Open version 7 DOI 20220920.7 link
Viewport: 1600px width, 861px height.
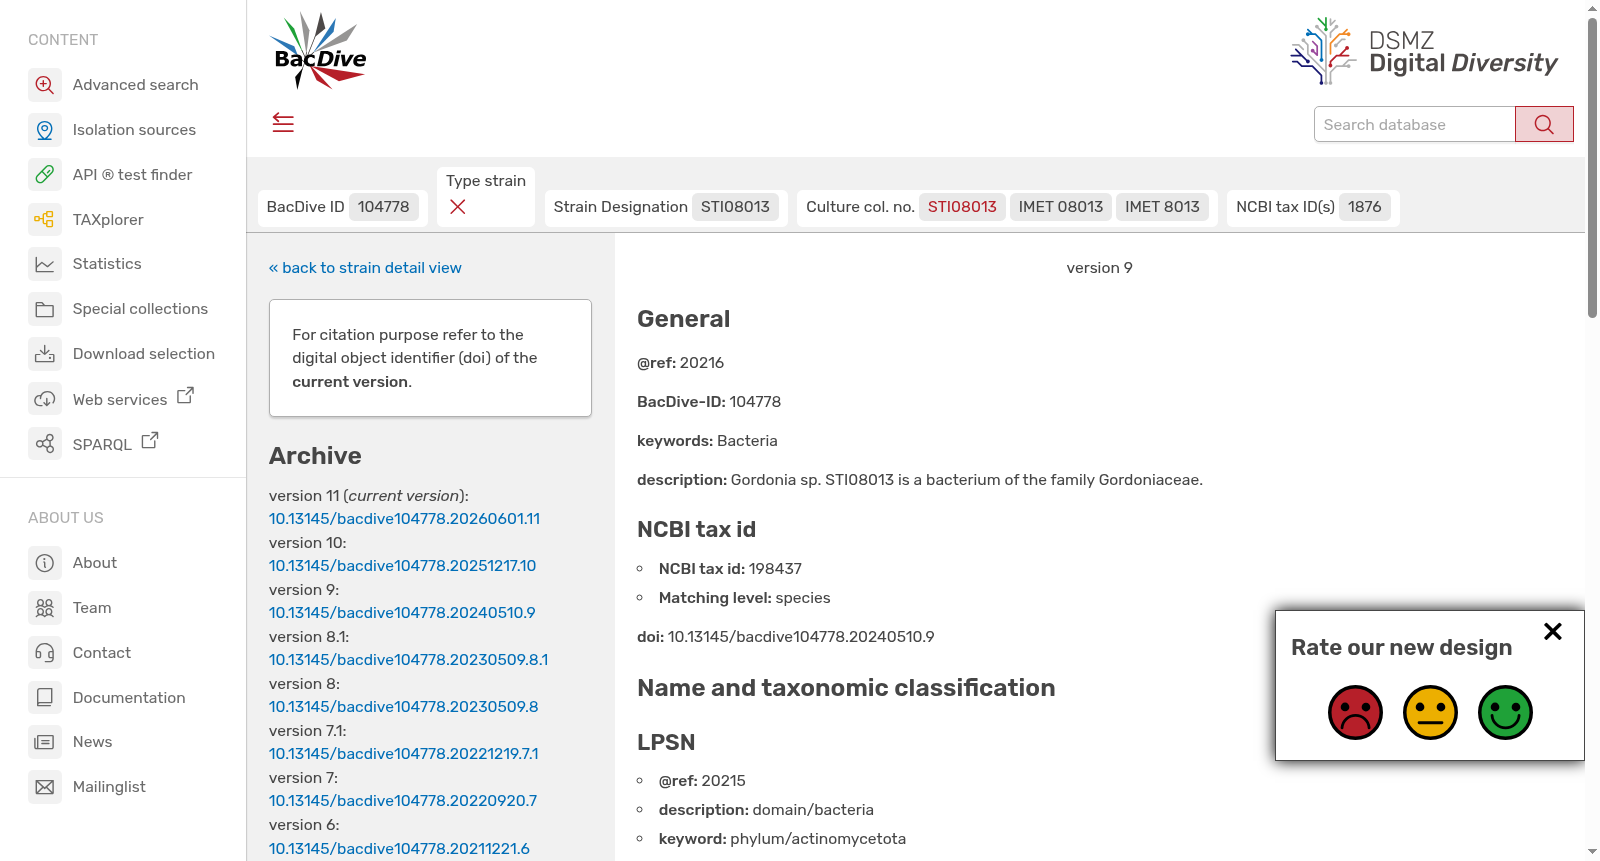pos(403,801)
